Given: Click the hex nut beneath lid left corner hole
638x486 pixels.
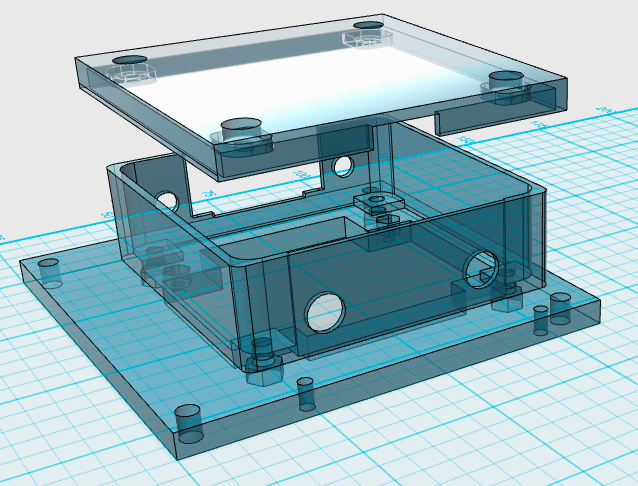Looking at the screenshot, I should pos(131,74).
